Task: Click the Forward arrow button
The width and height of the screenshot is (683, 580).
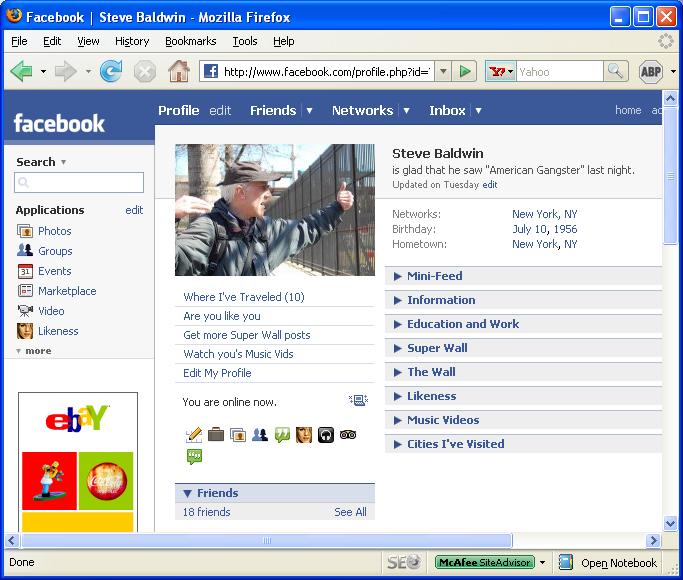Action: tap(66, 71)
